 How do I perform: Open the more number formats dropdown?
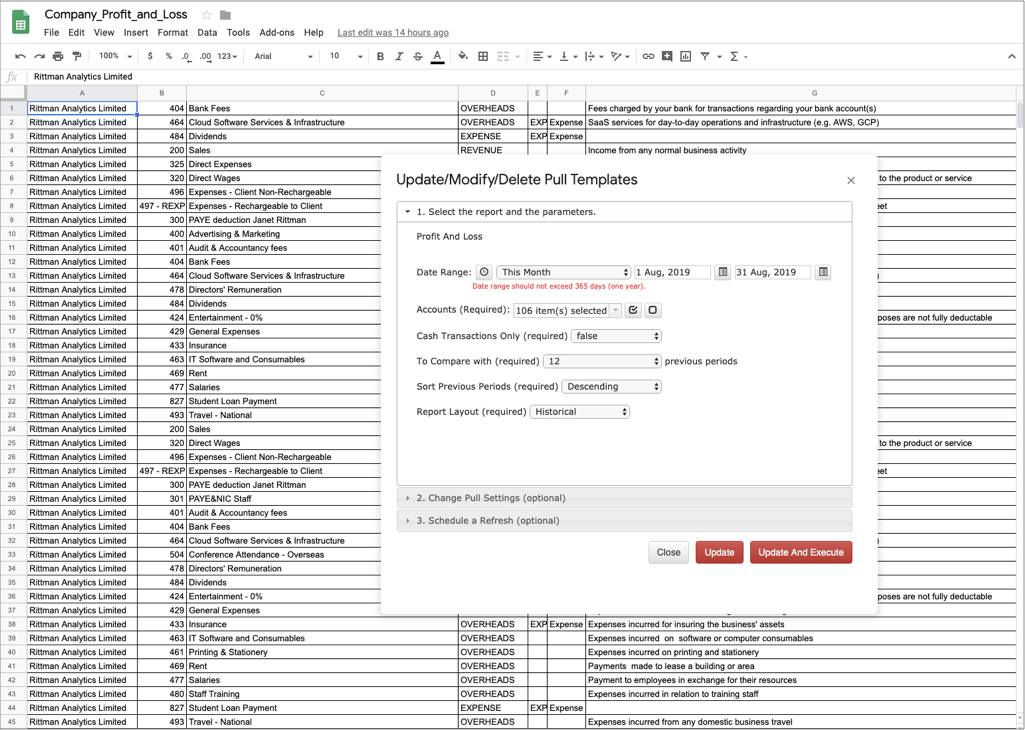(x=227, y=57)
